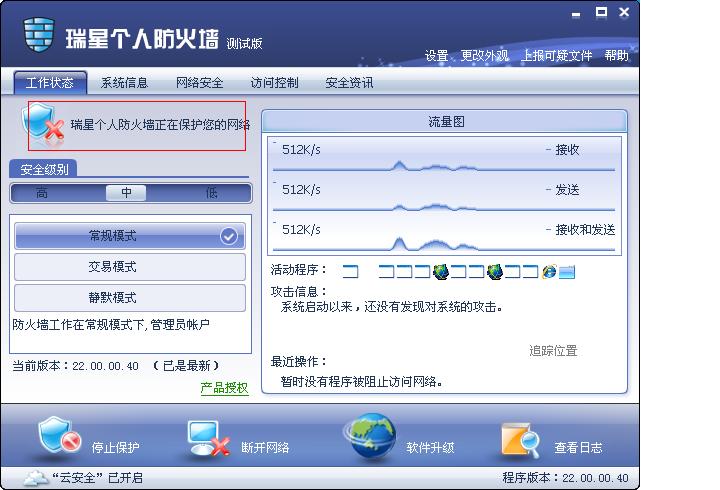The image size is (720, 490).
Task: Click 当前版本:22.00.00.40 text
Action: [x=75, y=366]
